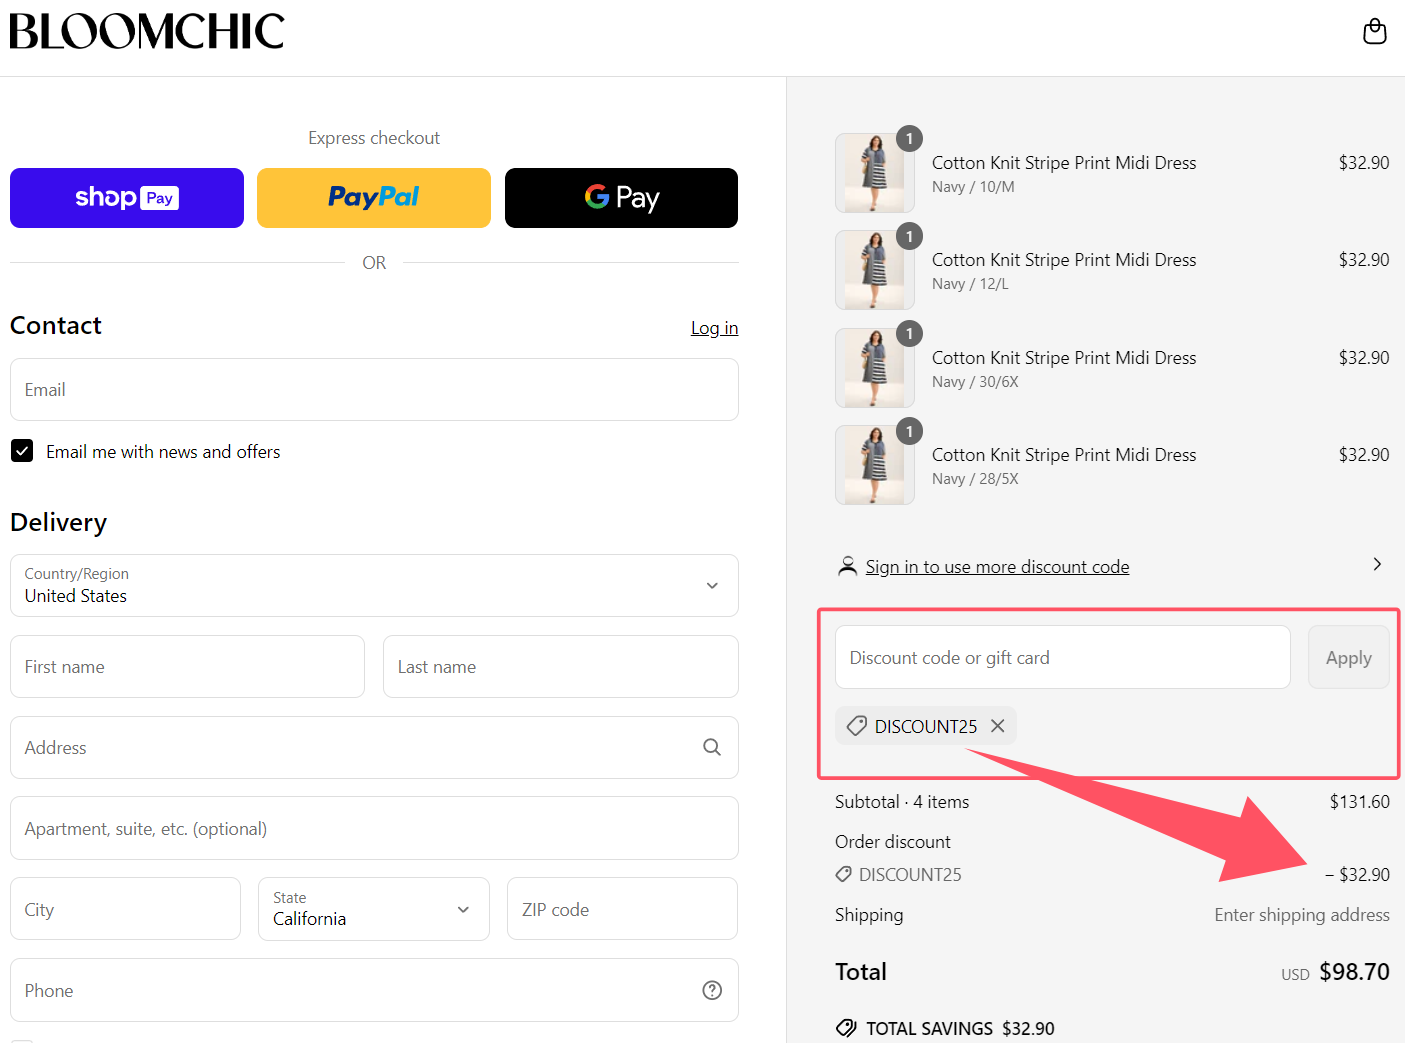This screenshot has height=1043, width=1405.
Task: Focus the City field
Action: click(125, 909)
